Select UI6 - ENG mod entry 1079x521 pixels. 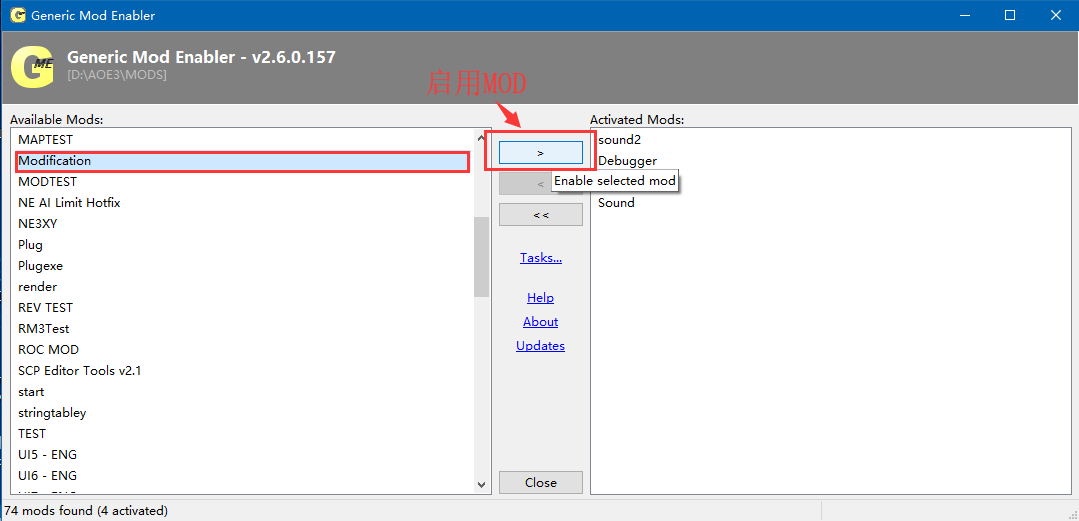click(x=242, y=476)
